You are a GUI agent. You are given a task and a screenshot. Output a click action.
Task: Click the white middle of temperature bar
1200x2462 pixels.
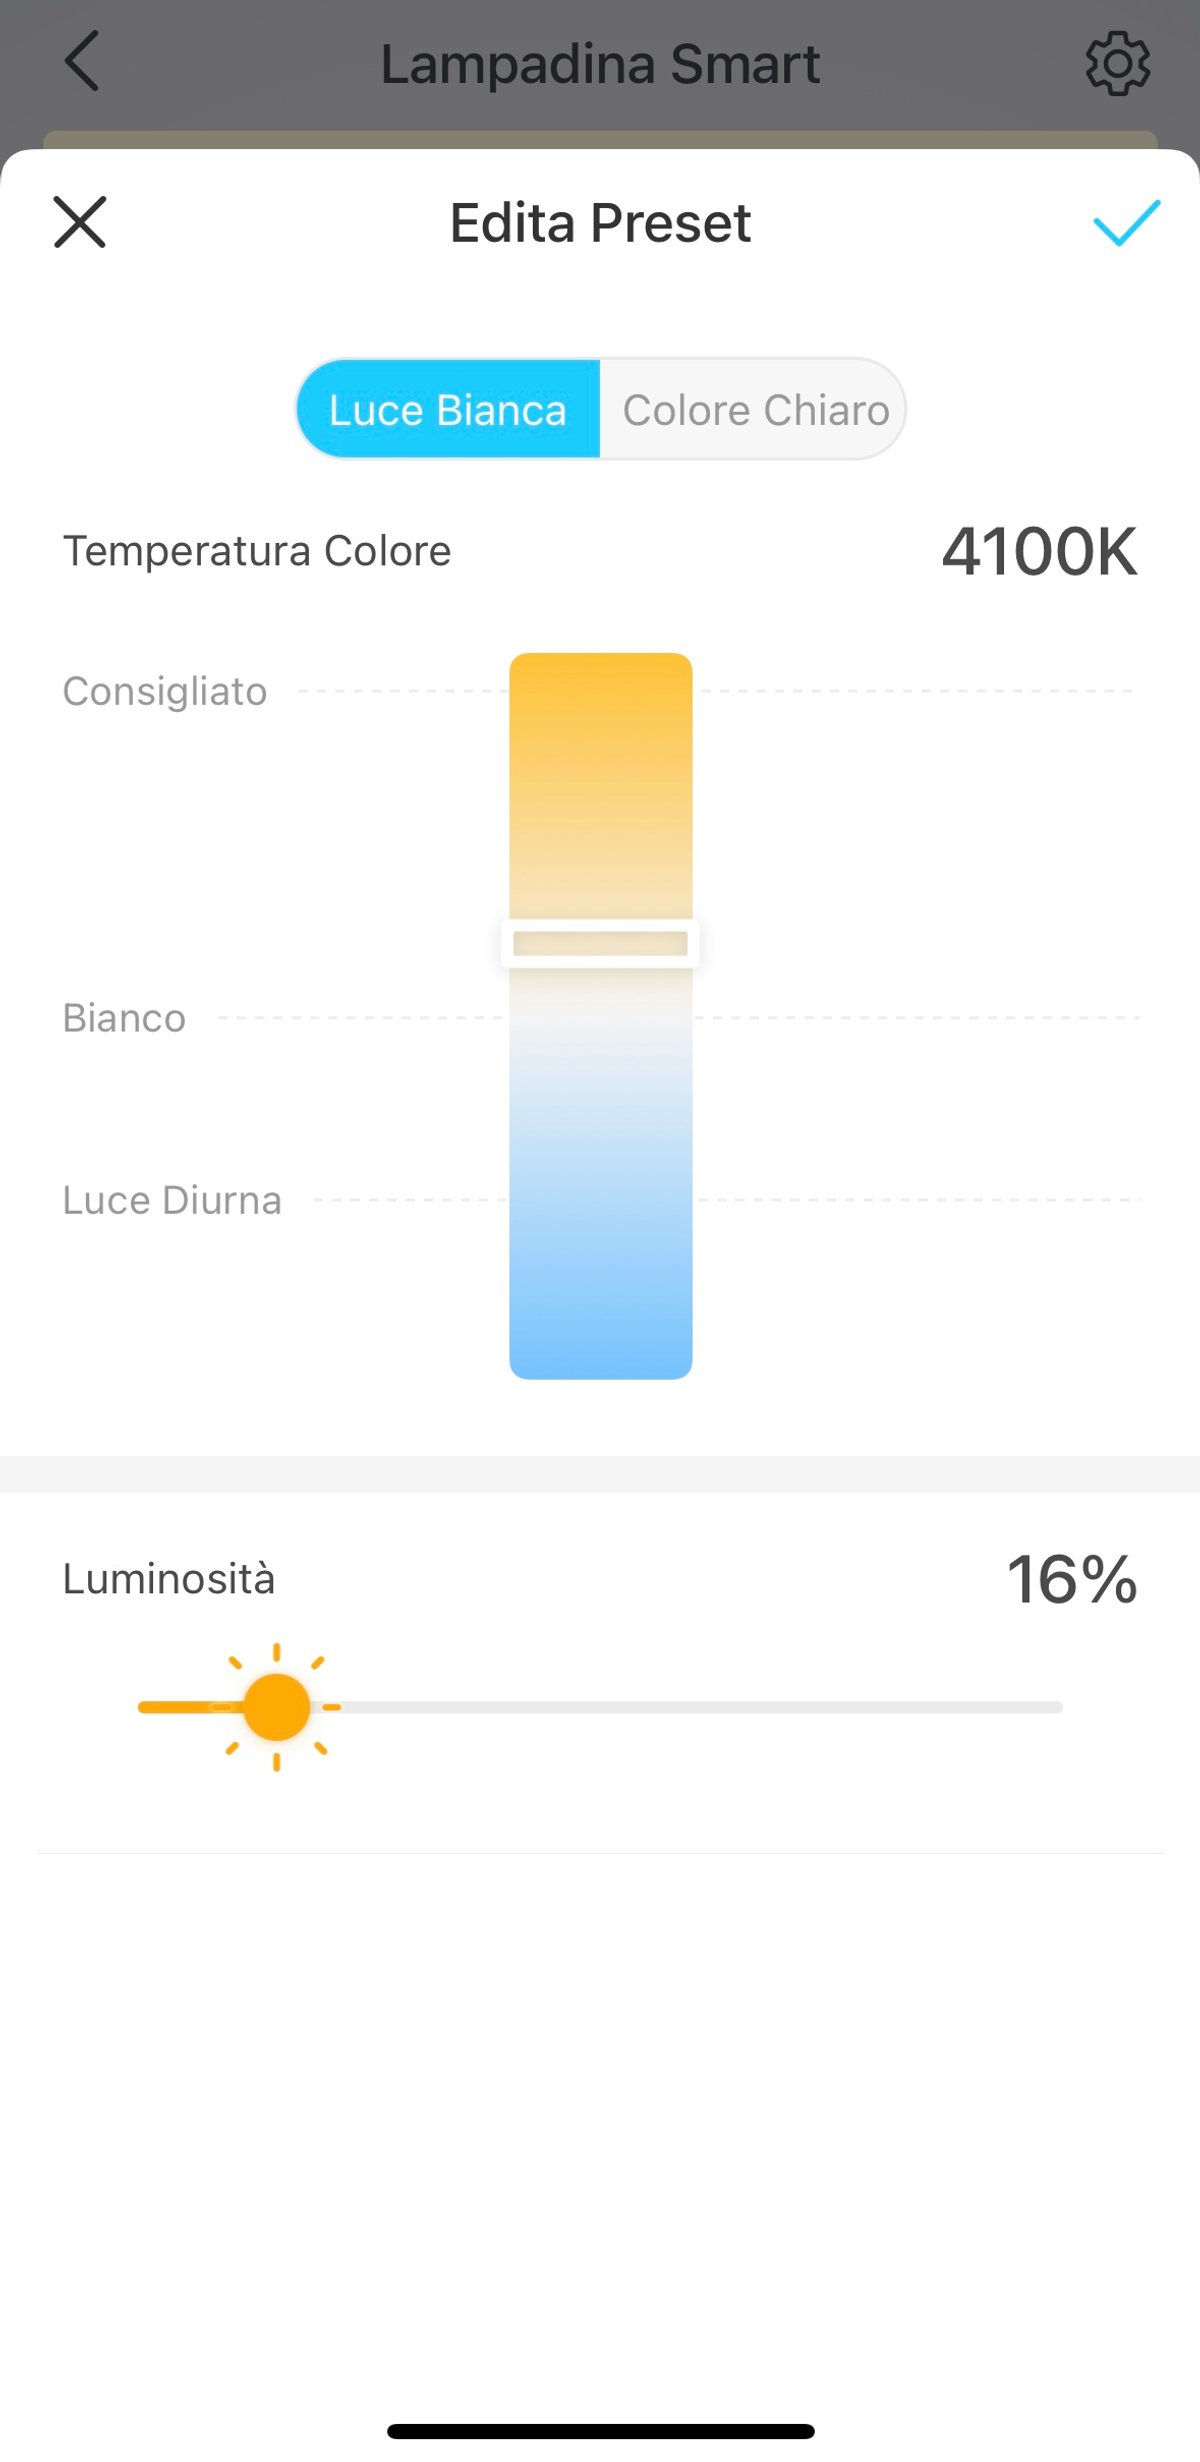pos(600,1020)
